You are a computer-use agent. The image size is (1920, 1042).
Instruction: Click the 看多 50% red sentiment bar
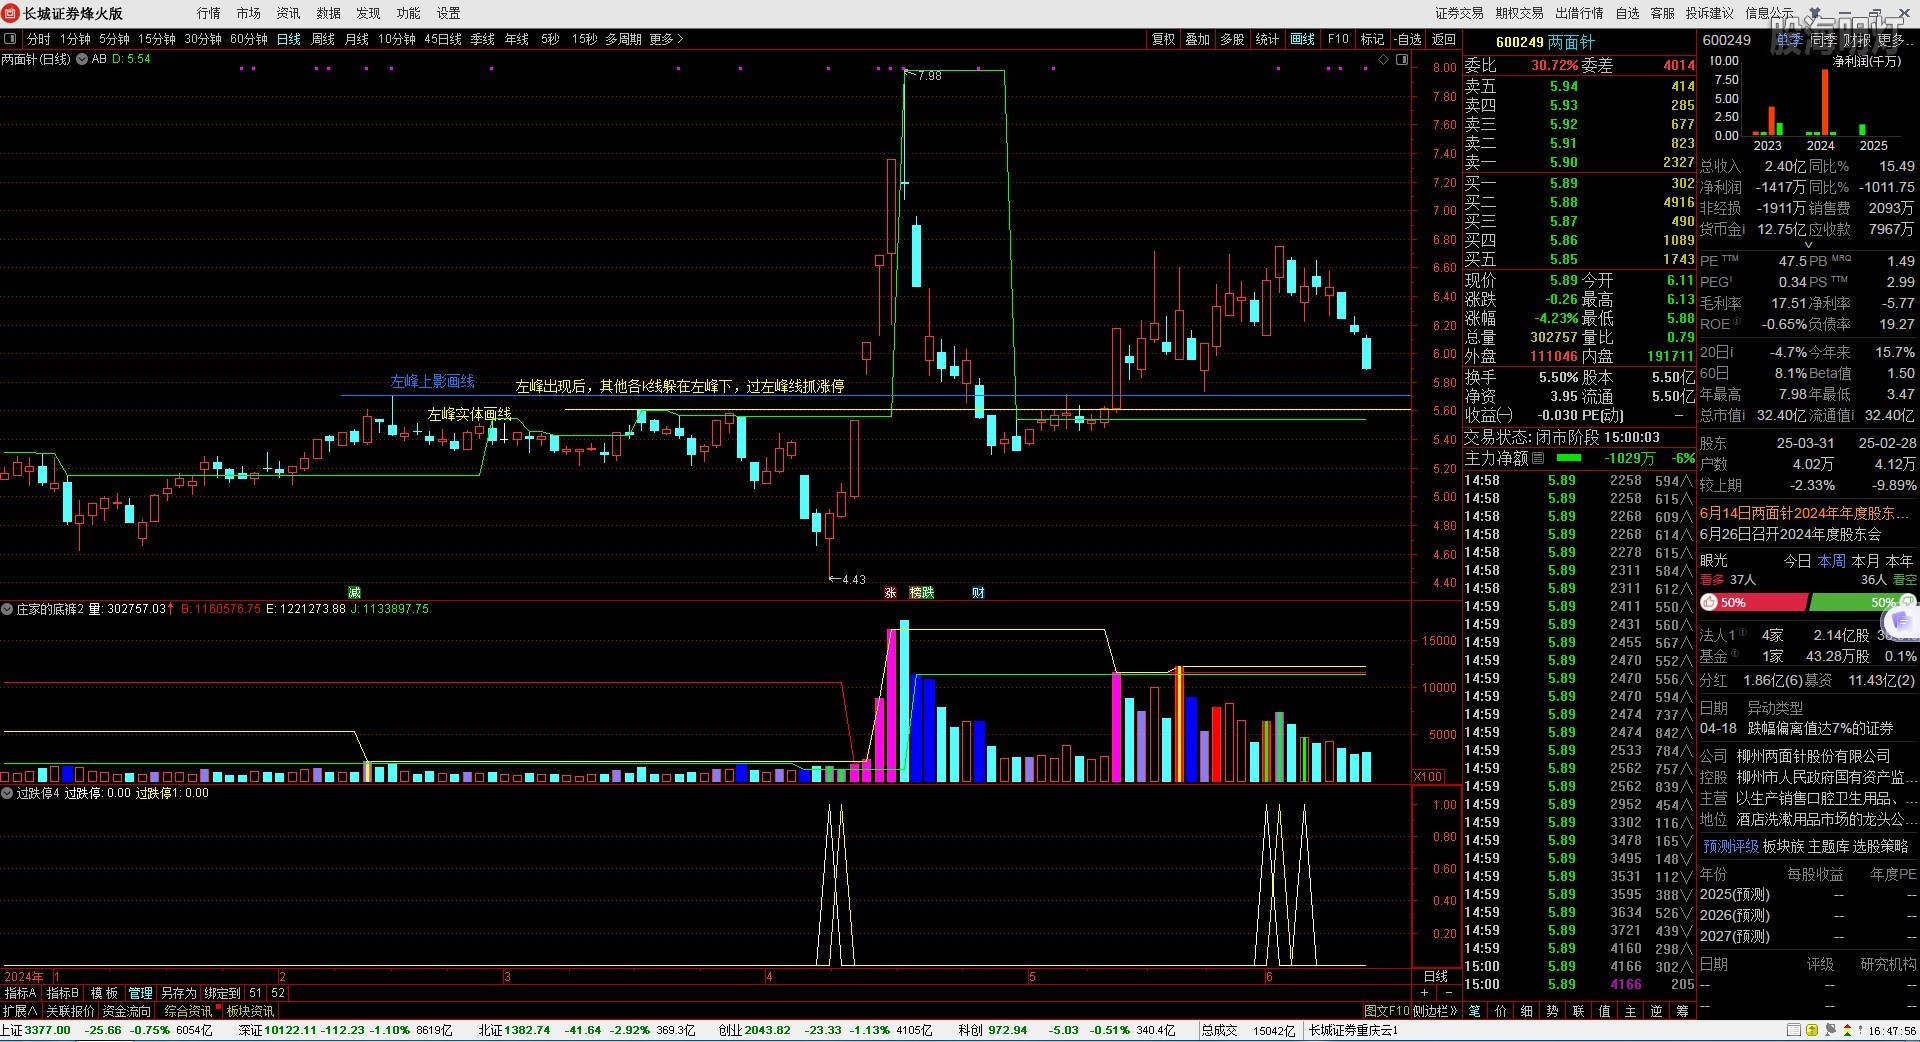coord(1753,602)
